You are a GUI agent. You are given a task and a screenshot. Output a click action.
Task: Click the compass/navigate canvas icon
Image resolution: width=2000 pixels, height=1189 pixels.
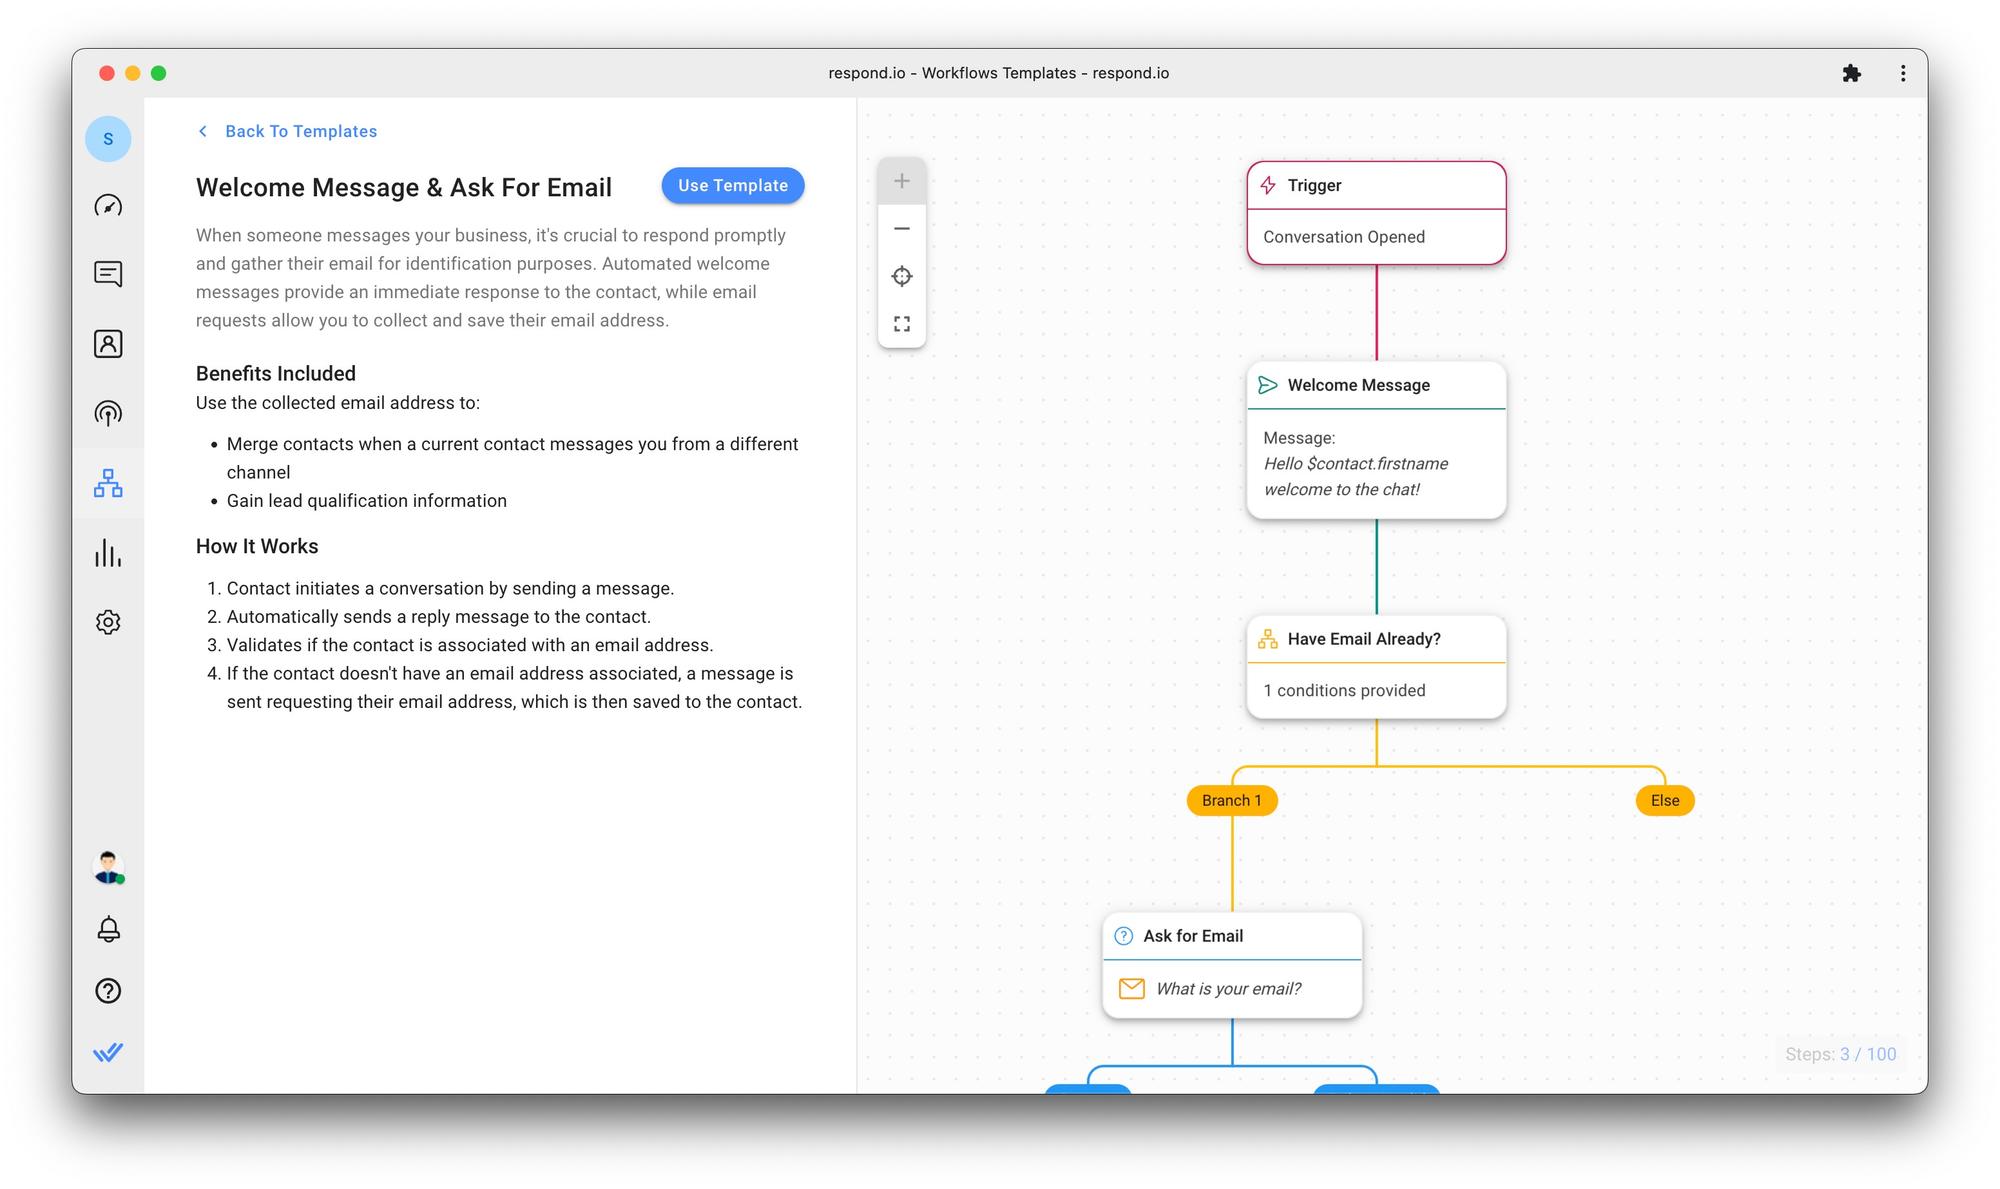[x=902, y=276]
